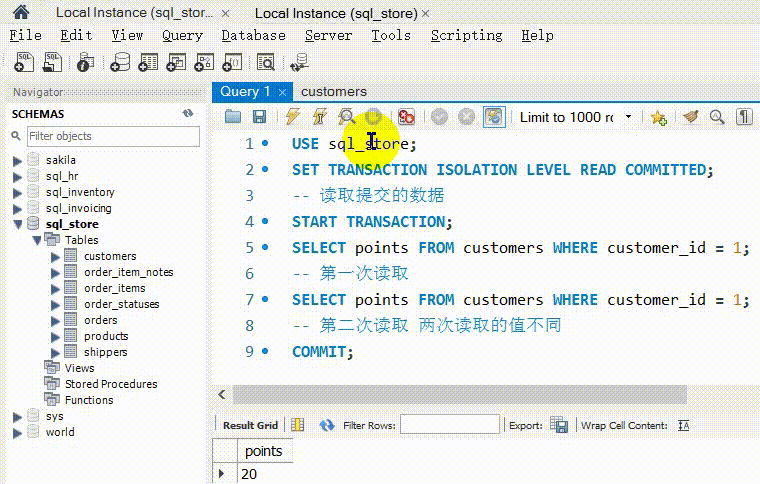Refresh the result grid data
760x484 pixels.
[x=327, y=425]
